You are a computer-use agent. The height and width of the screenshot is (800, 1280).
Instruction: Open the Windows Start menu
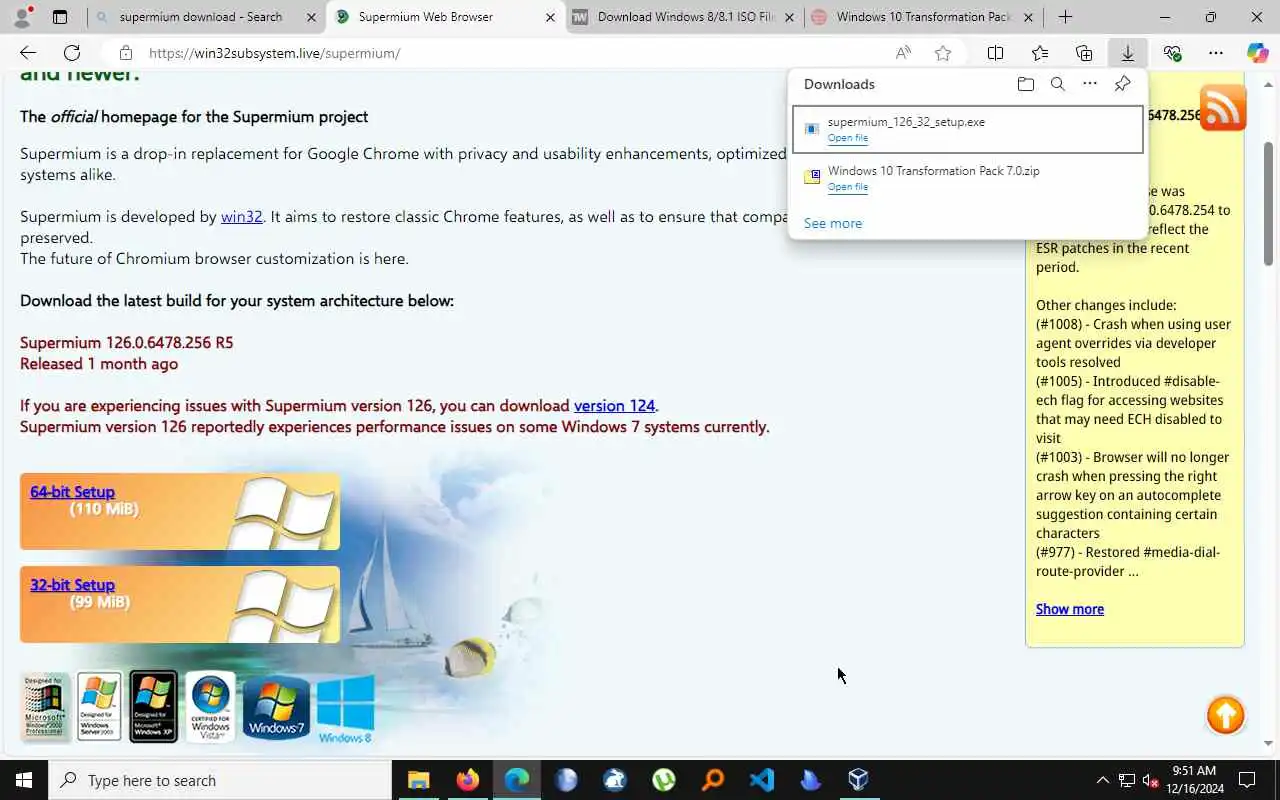point(24,780)
